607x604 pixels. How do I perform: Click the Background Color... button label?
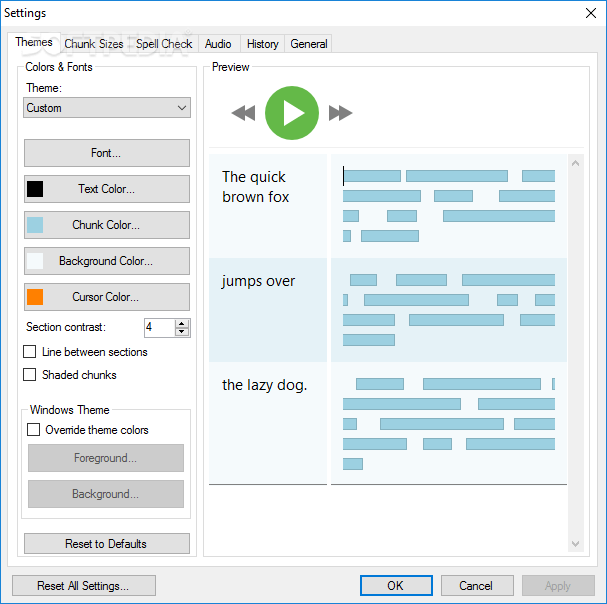106,261
